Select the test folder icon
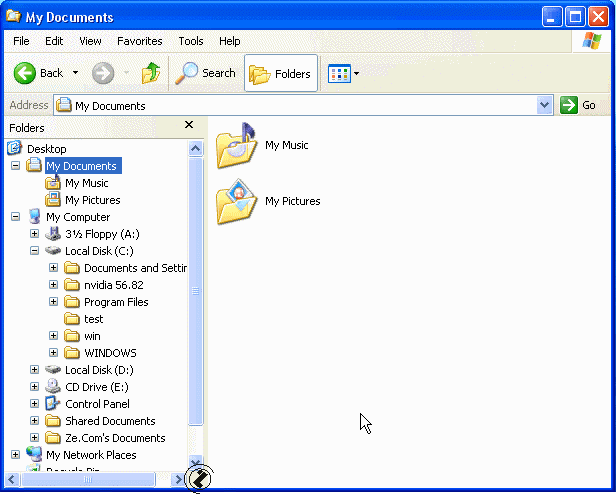This screenshot has height=494, width=616. (x=72, y=319)
